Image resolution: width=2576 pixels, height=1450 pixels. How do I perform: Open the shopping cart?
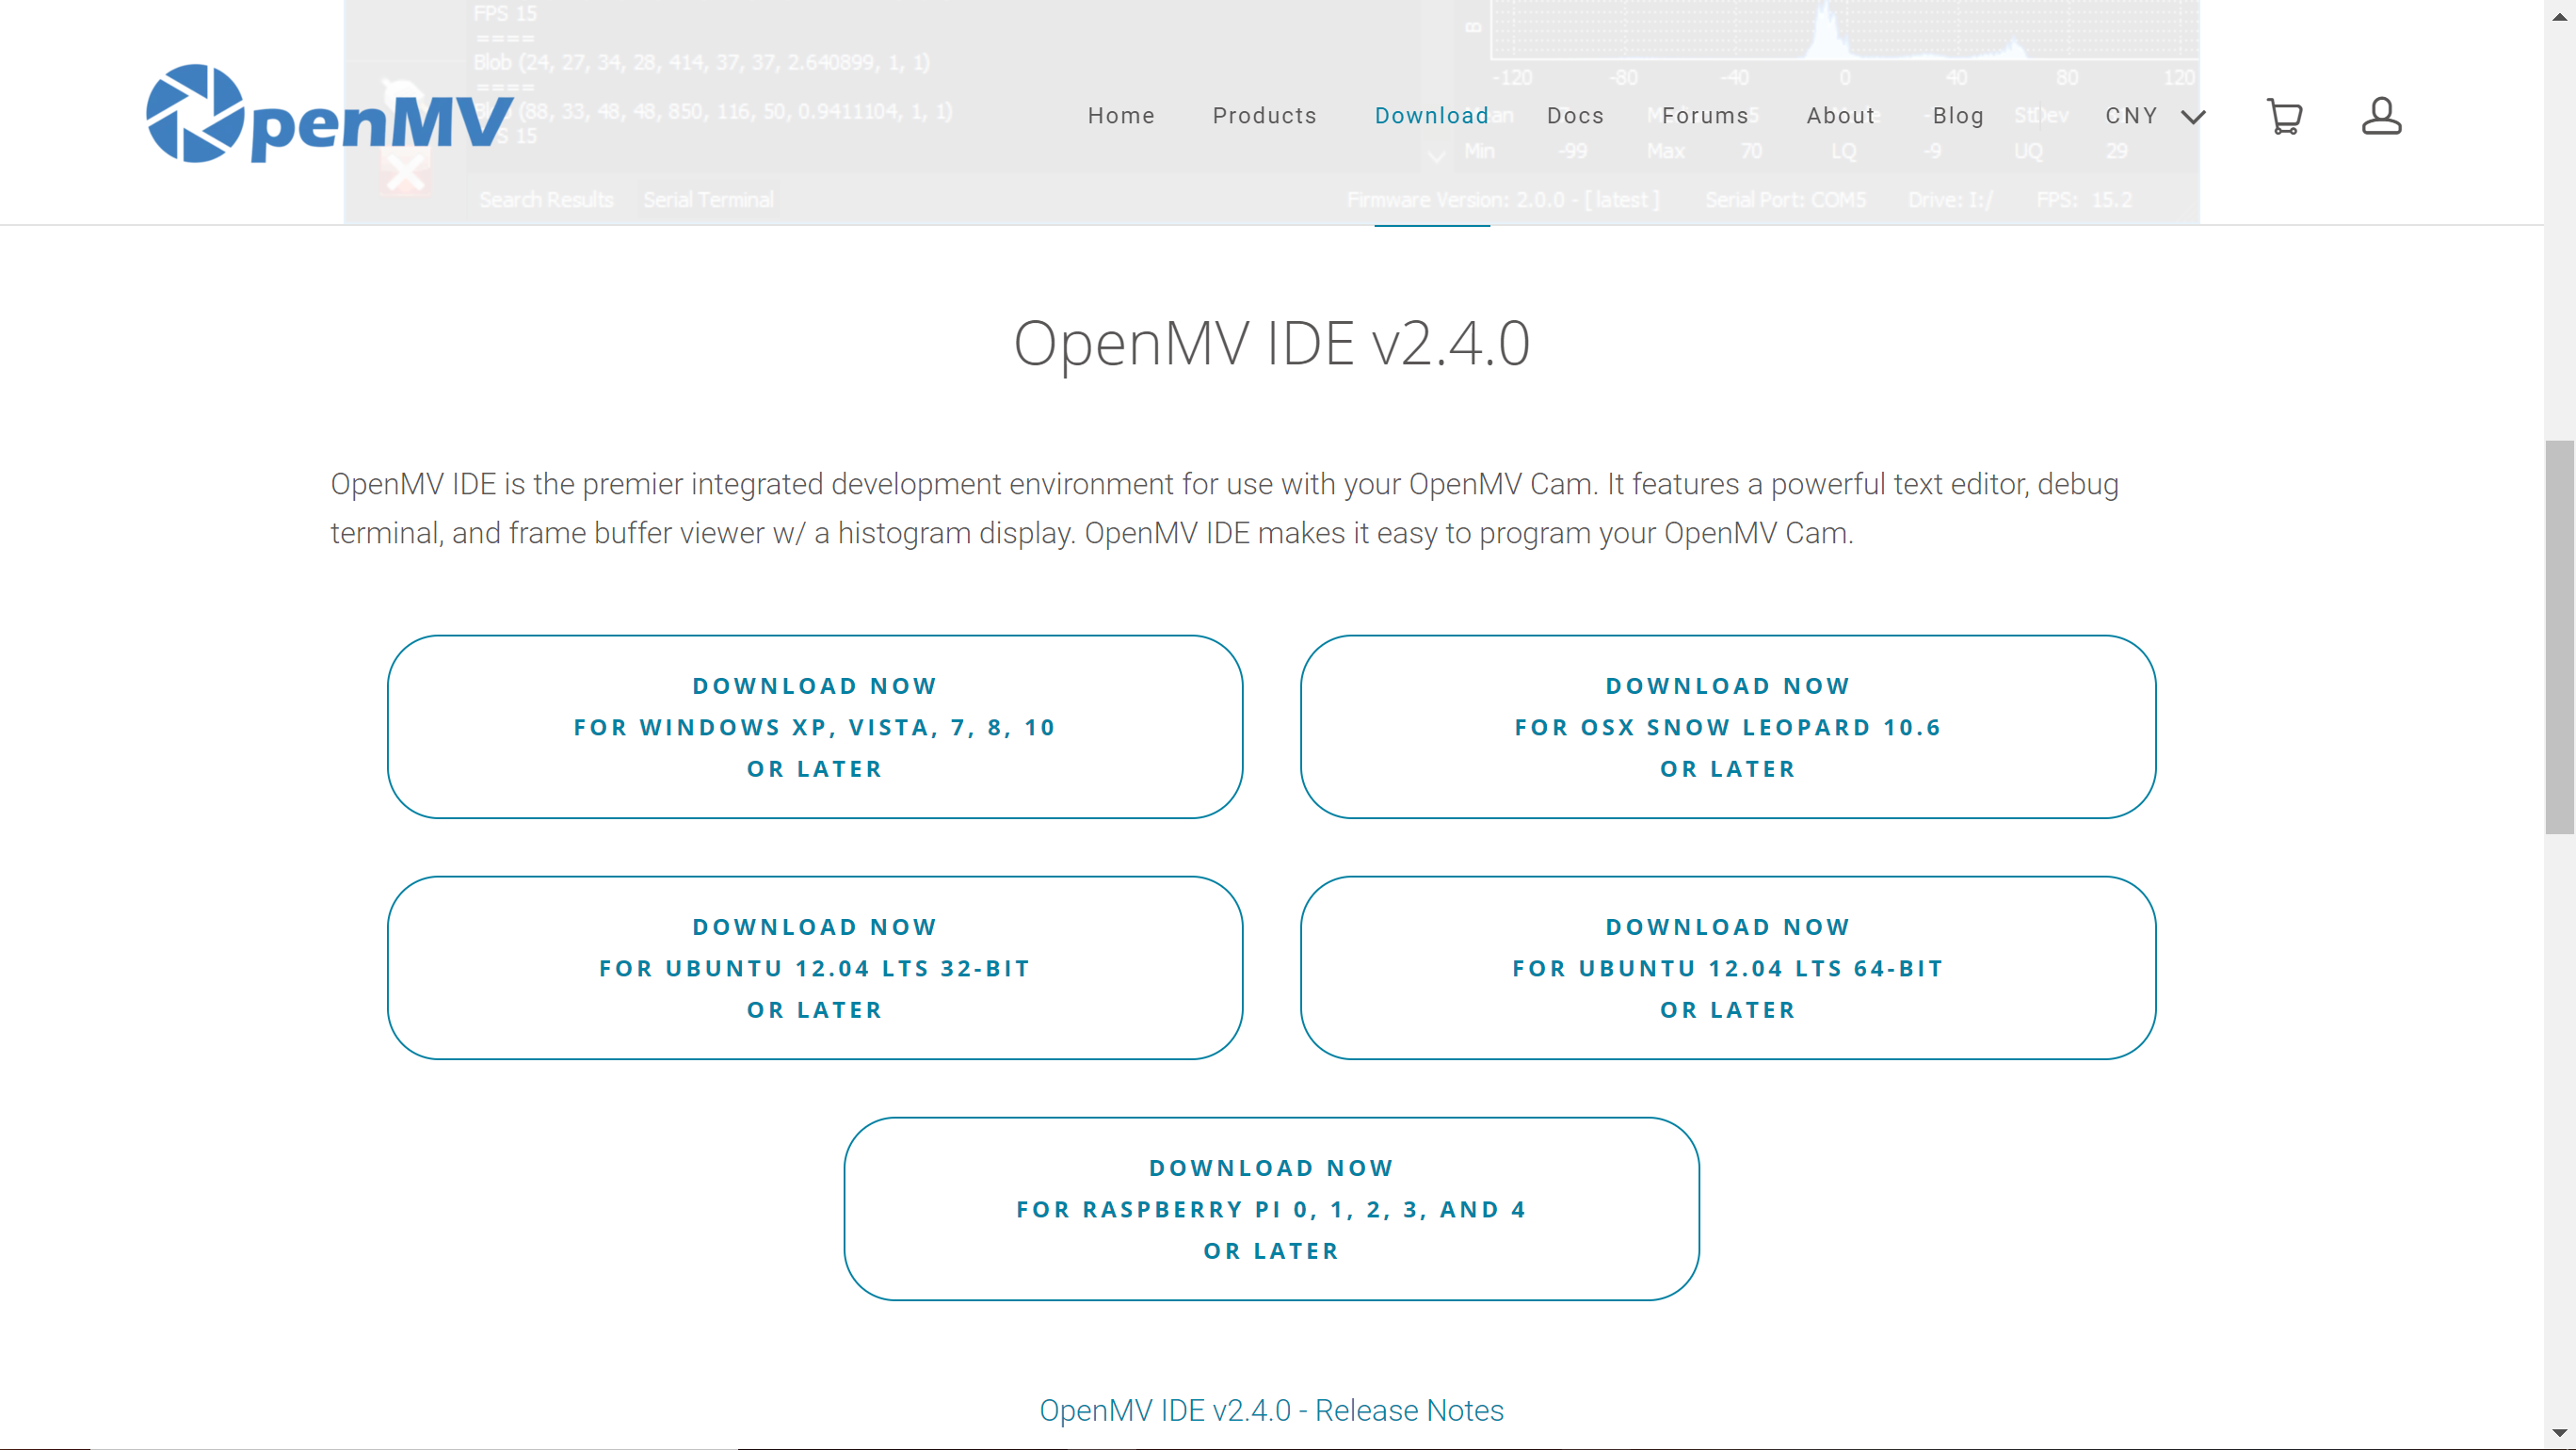click(2284, 116)
